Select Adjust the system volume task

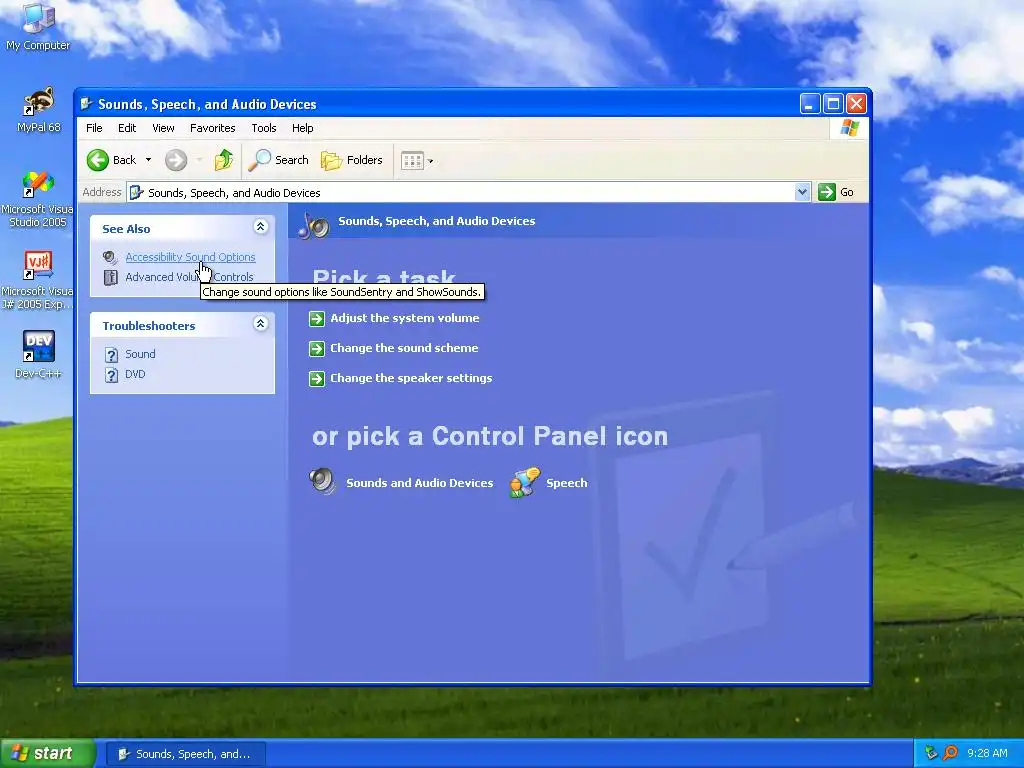click(x=405, y=318)
